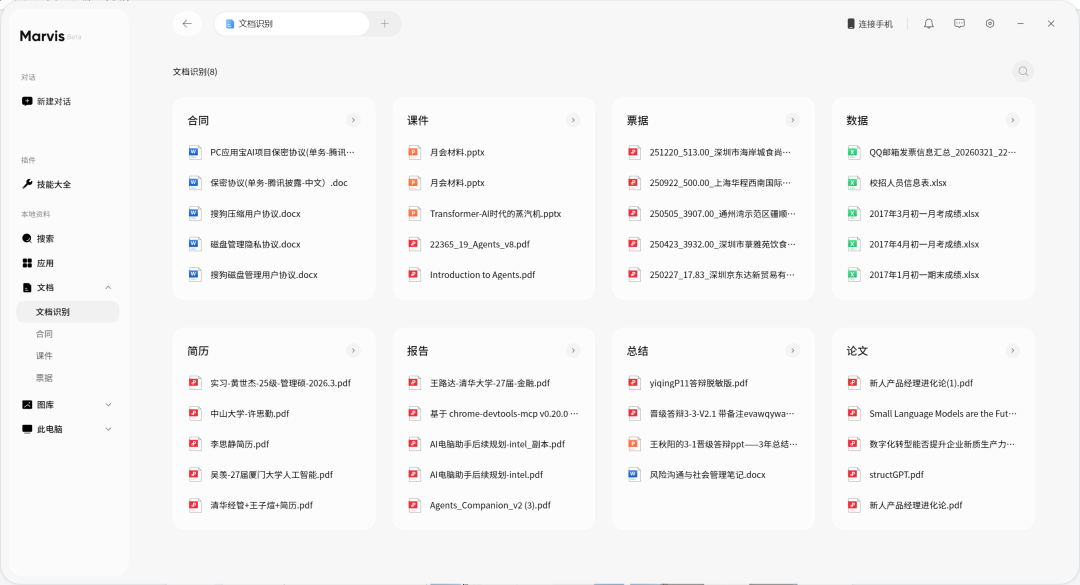The width and height of the screenshot is (1080, 585).
Task: Expand the 报告 card with its arrow
Action: pyautogui.click(x=573, y=351)
